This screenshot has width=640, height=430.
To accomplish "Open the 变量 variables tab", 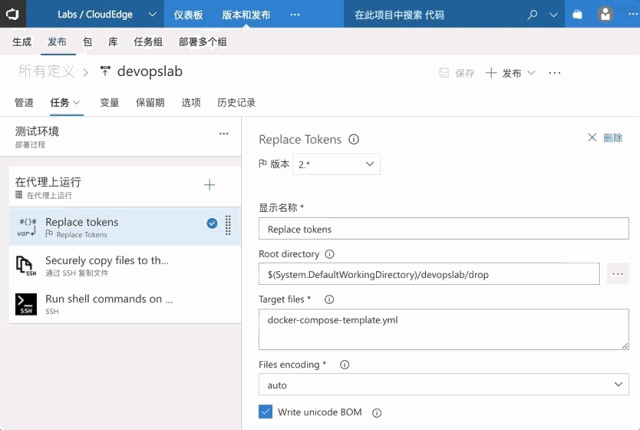I will coord(109,103).
